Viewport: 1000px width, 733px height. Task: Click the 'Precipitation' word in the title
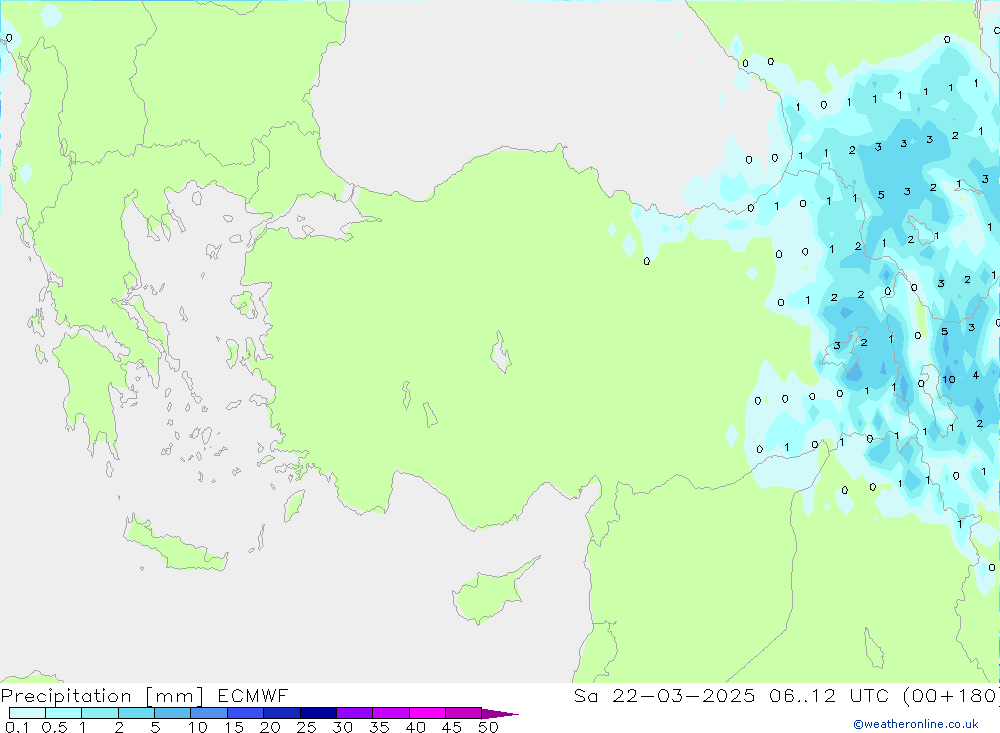[66, 695]
